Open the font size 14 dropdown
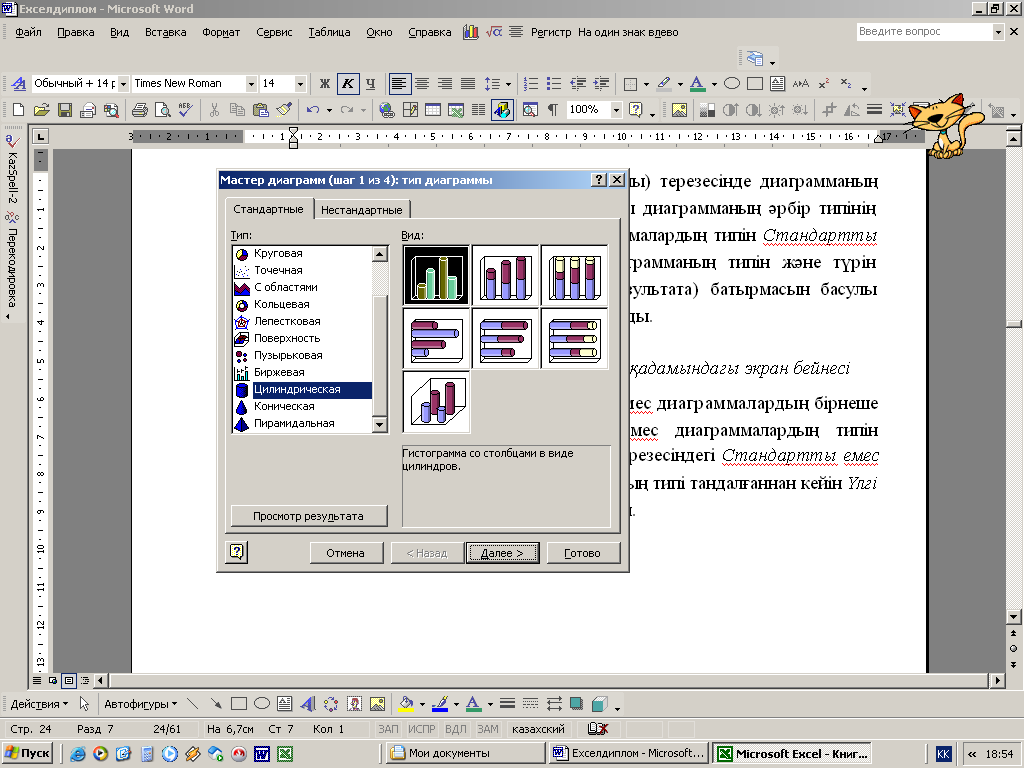This screenshot has height=768, width=1024. (x=300, y=84)
